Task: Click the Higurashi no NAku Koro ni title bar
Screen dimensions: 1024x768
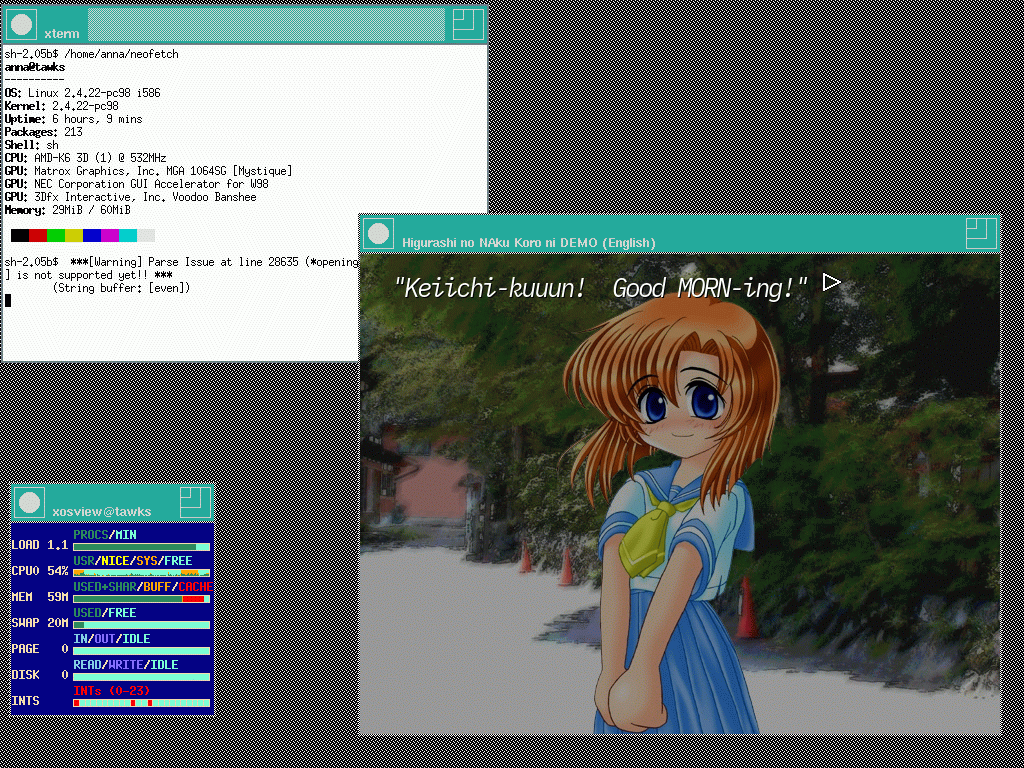Action: (679, 233)
